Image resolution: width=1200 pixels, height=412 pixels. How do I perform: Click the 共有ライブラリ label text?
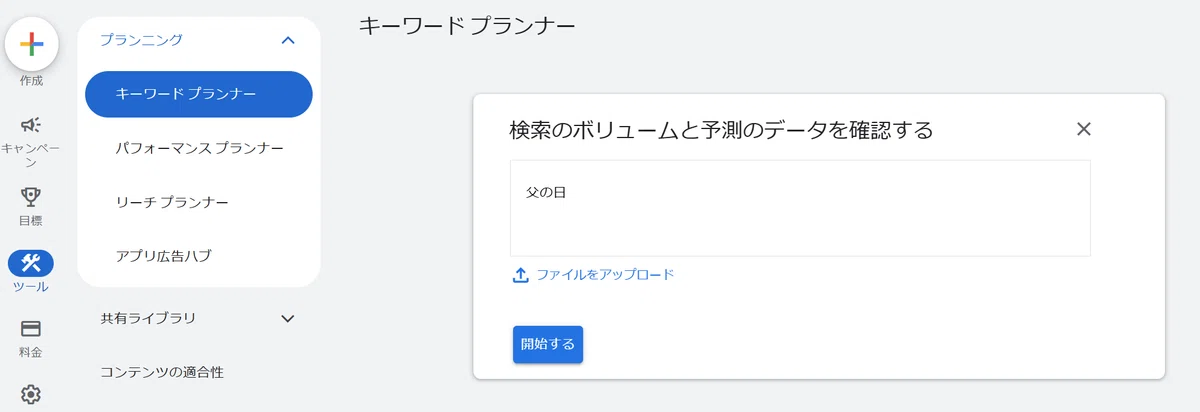pyautogui.click(x=148, y=319)
